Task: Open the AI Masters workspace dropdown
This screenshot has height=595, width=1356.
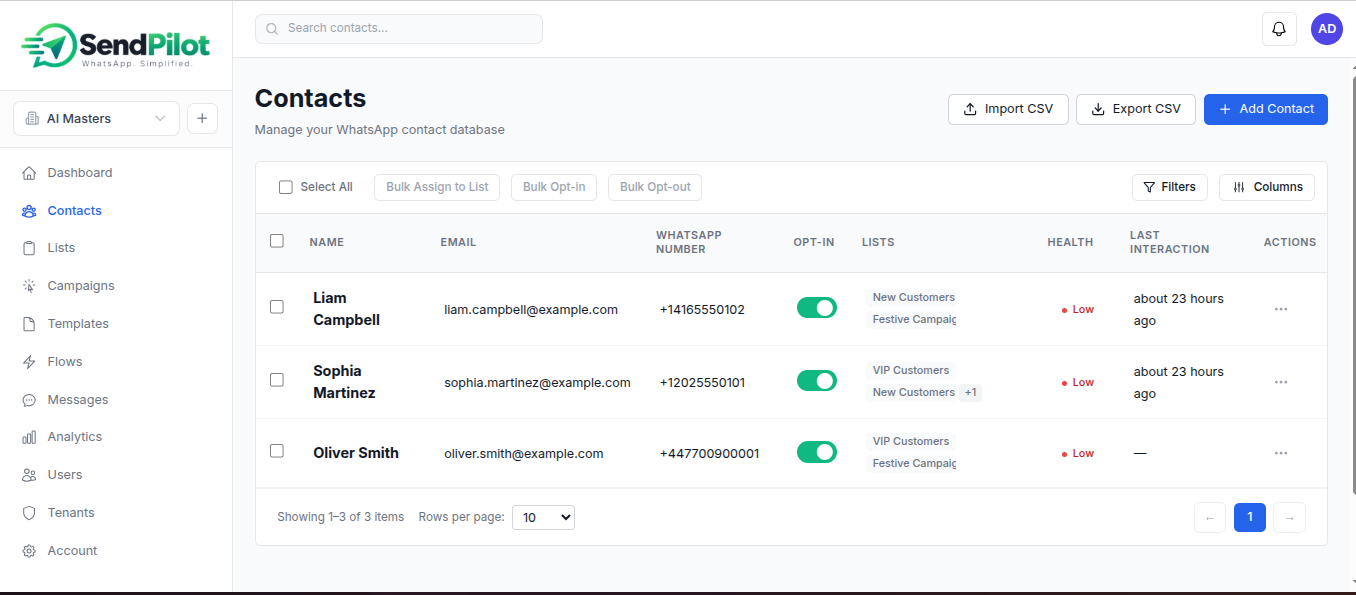Action: point(96,118)
